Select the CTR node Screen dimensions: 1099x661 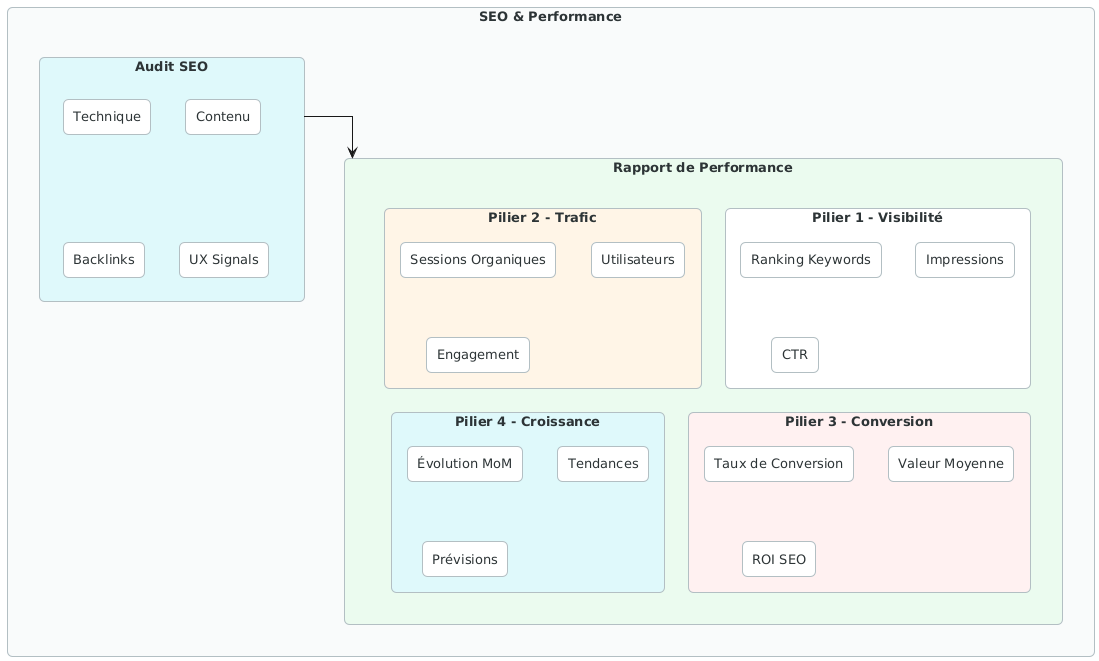(795, 355)
